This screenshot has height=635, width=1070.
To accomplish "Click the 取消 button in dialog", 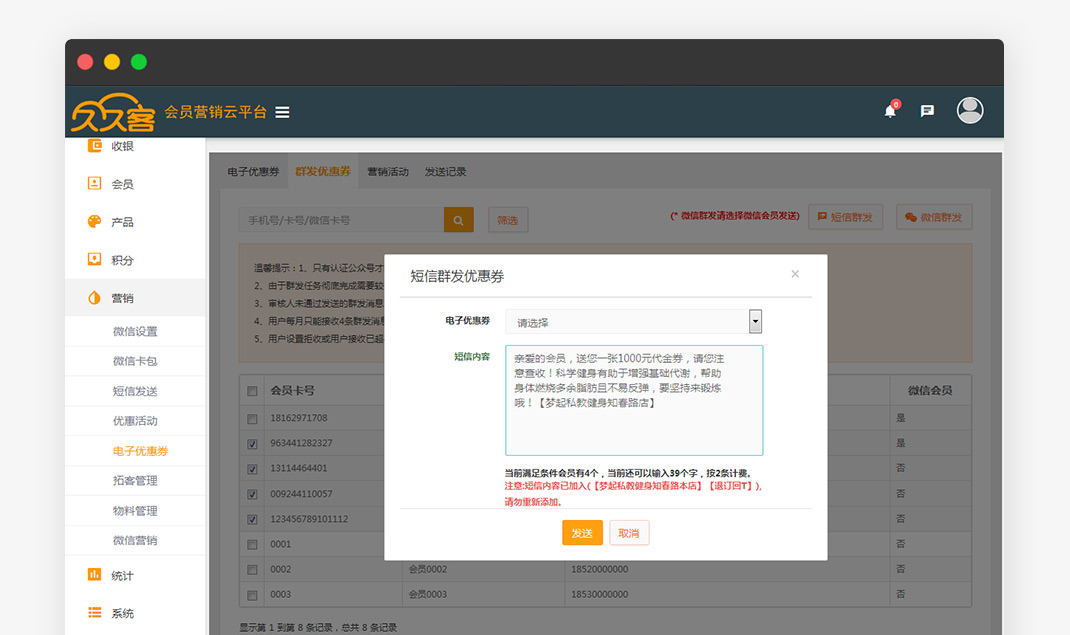I will pos(628,533).
